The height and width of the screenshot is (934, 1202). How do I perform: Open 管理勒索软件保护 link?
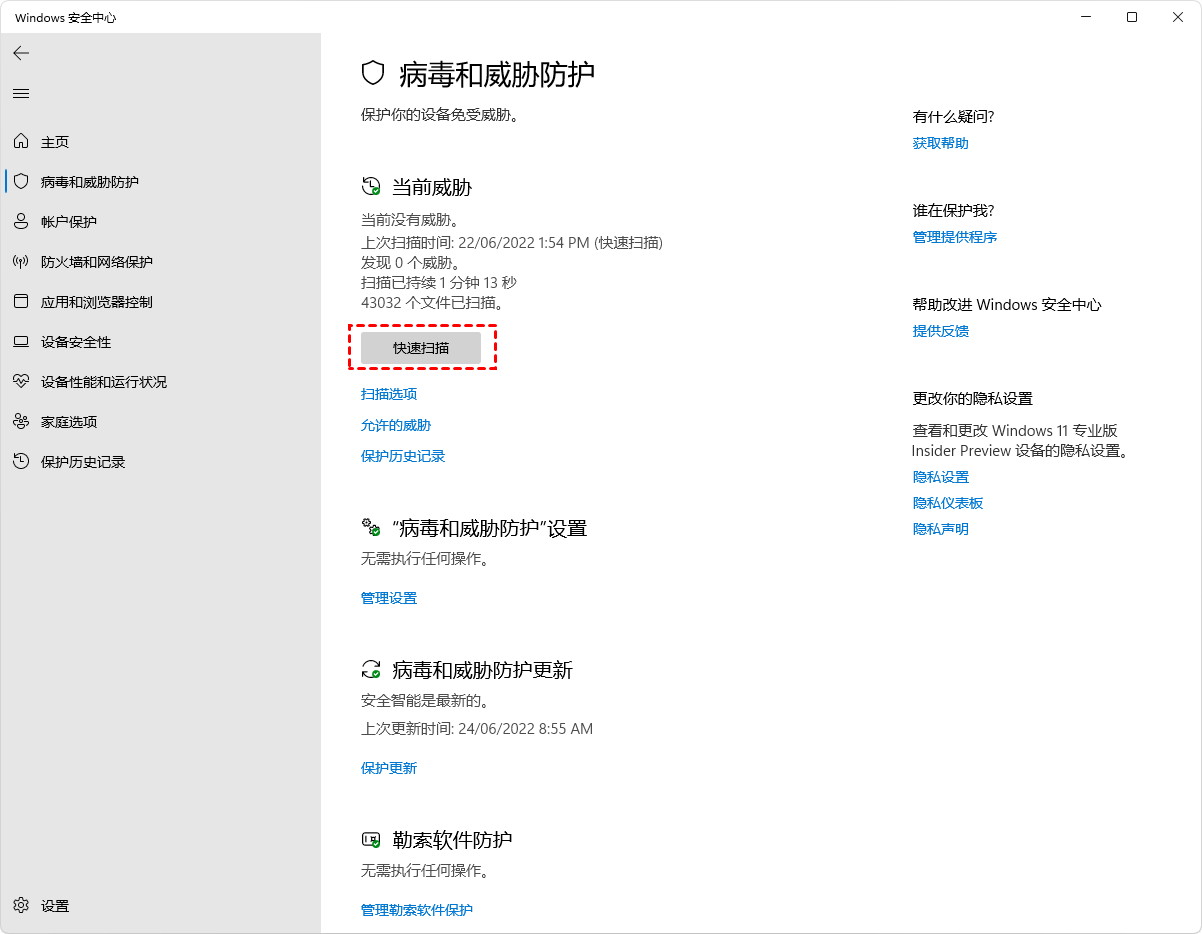point(417,910)
